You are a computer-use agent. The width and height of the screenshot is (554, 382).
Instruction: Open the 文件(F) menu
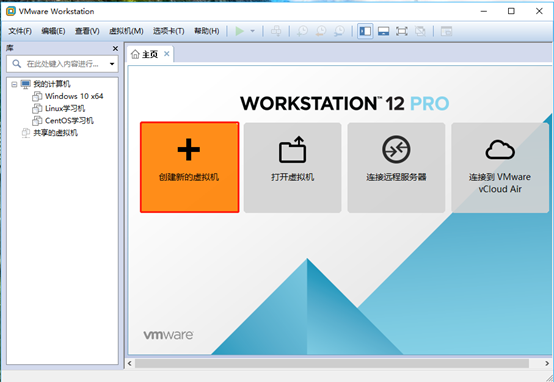20,31
